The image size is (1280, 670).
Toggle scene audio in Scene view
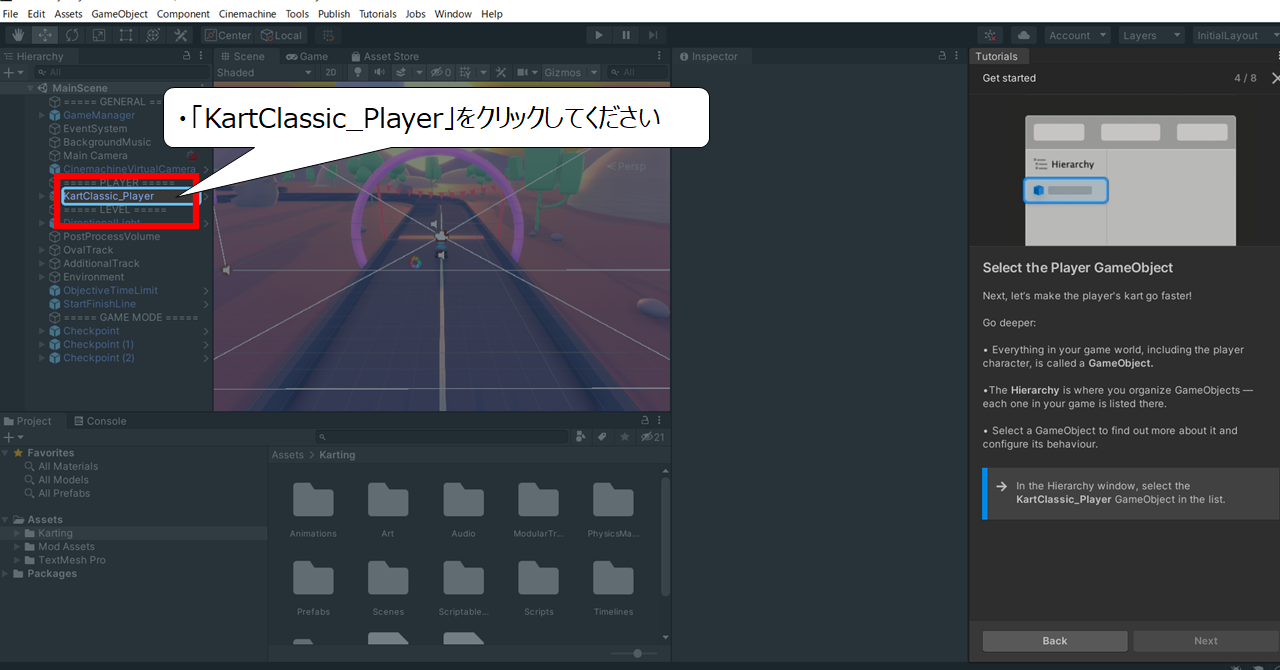pyautogui.click(x=380, y=72)
